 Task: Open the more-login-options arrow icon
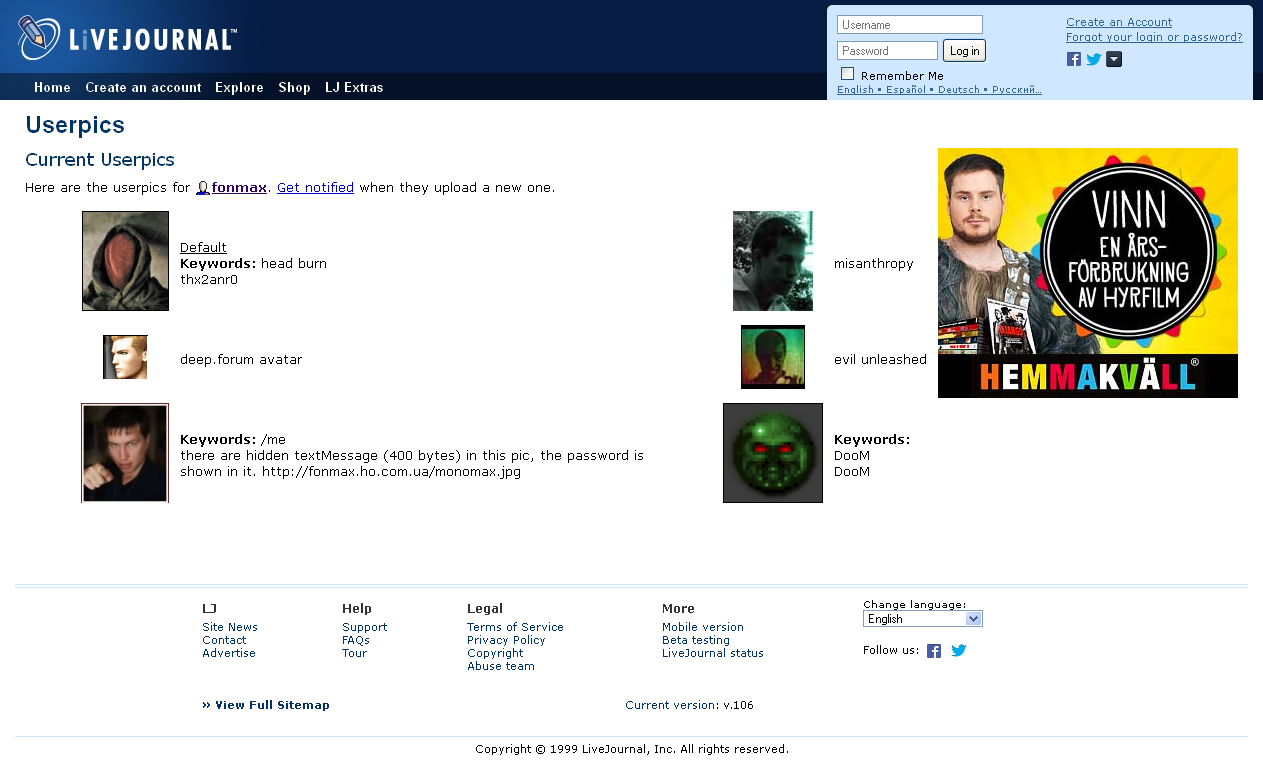[1114, 59]
